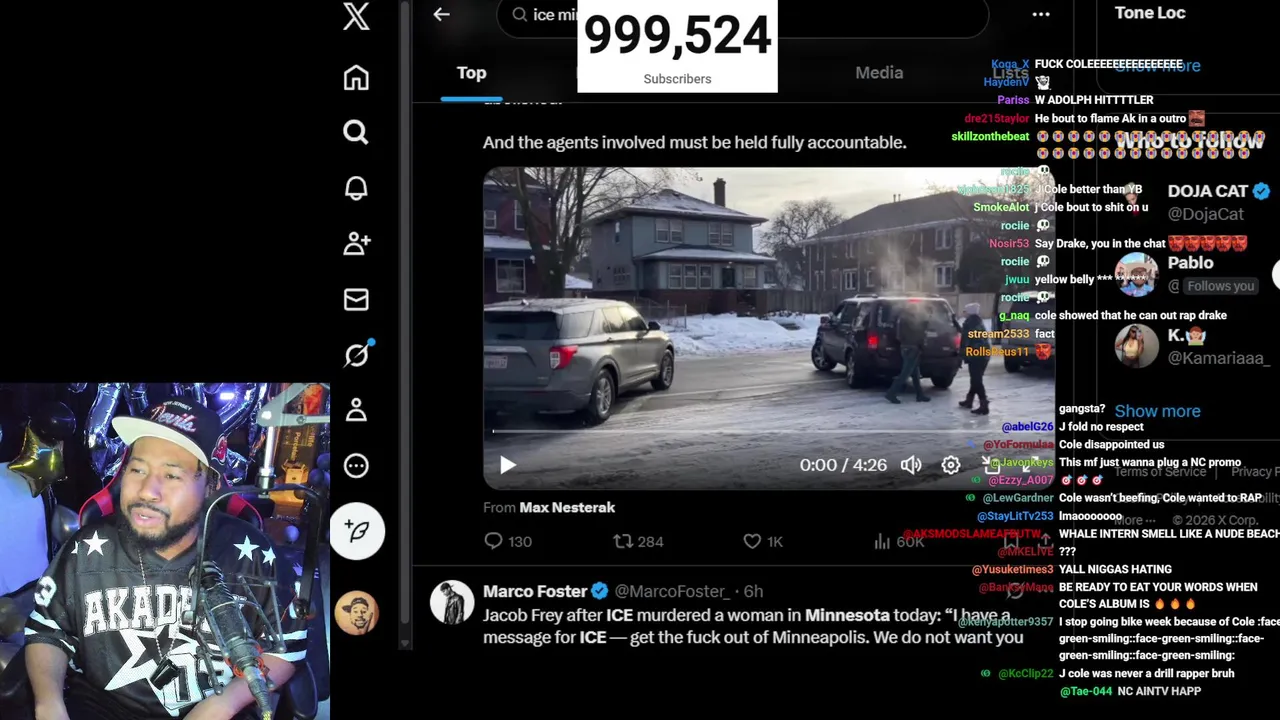Open the Max Nesterak source link
The height and width of the screenshot is (720, 1280).
567,507
